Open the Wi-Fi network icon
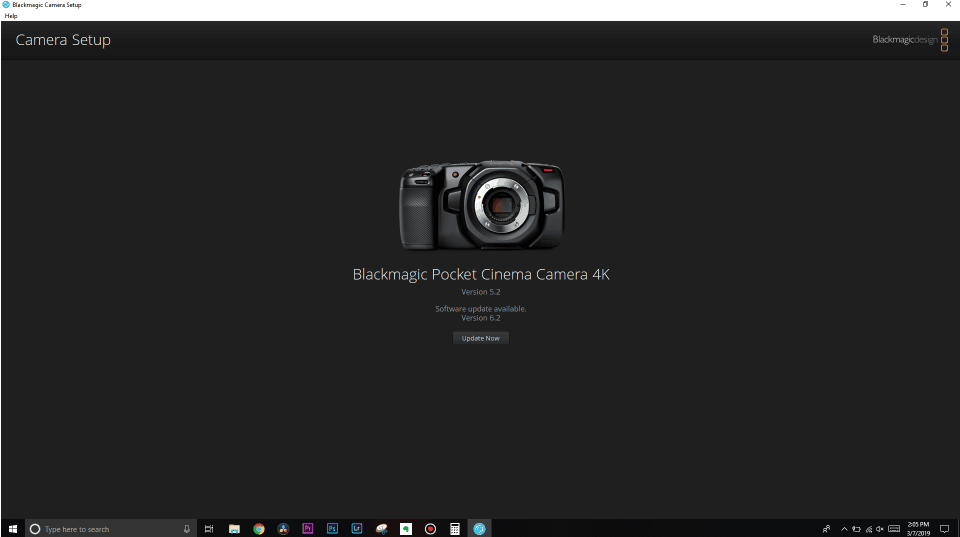The height and width of the screenshot is (537, 960). tap(868, 529)
